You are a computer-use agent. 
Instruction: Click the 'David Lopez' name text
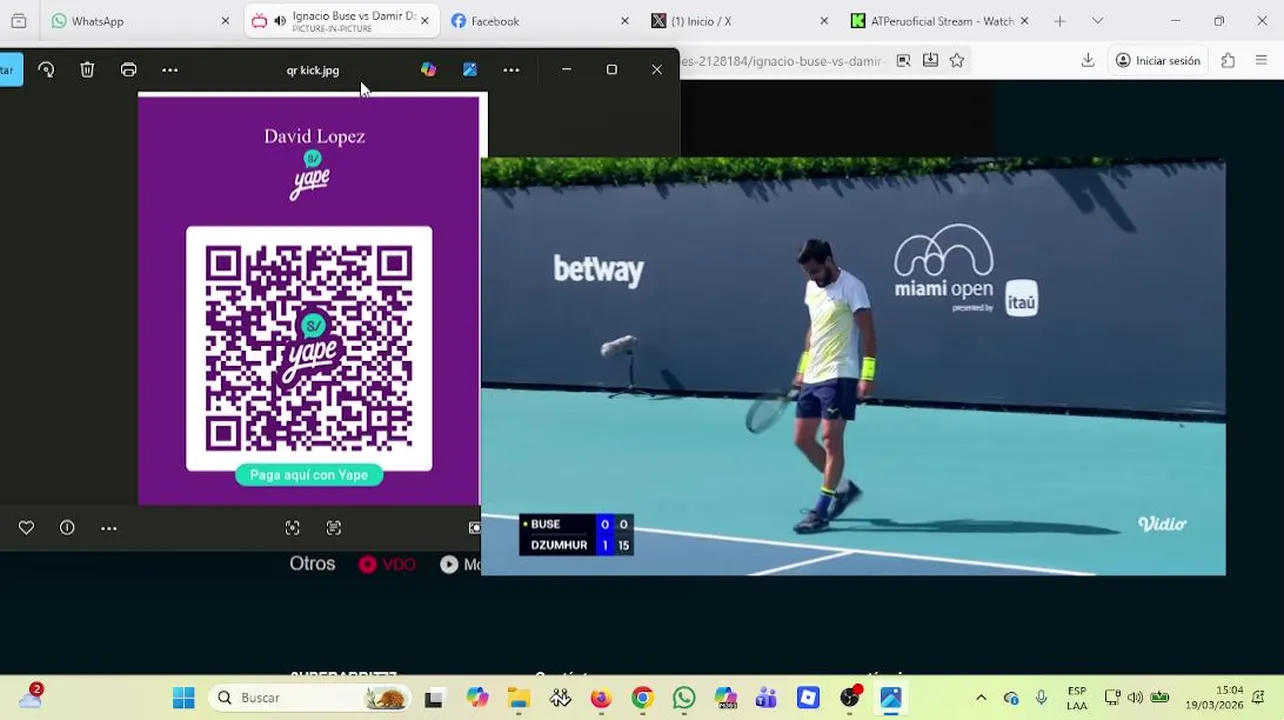314,137
